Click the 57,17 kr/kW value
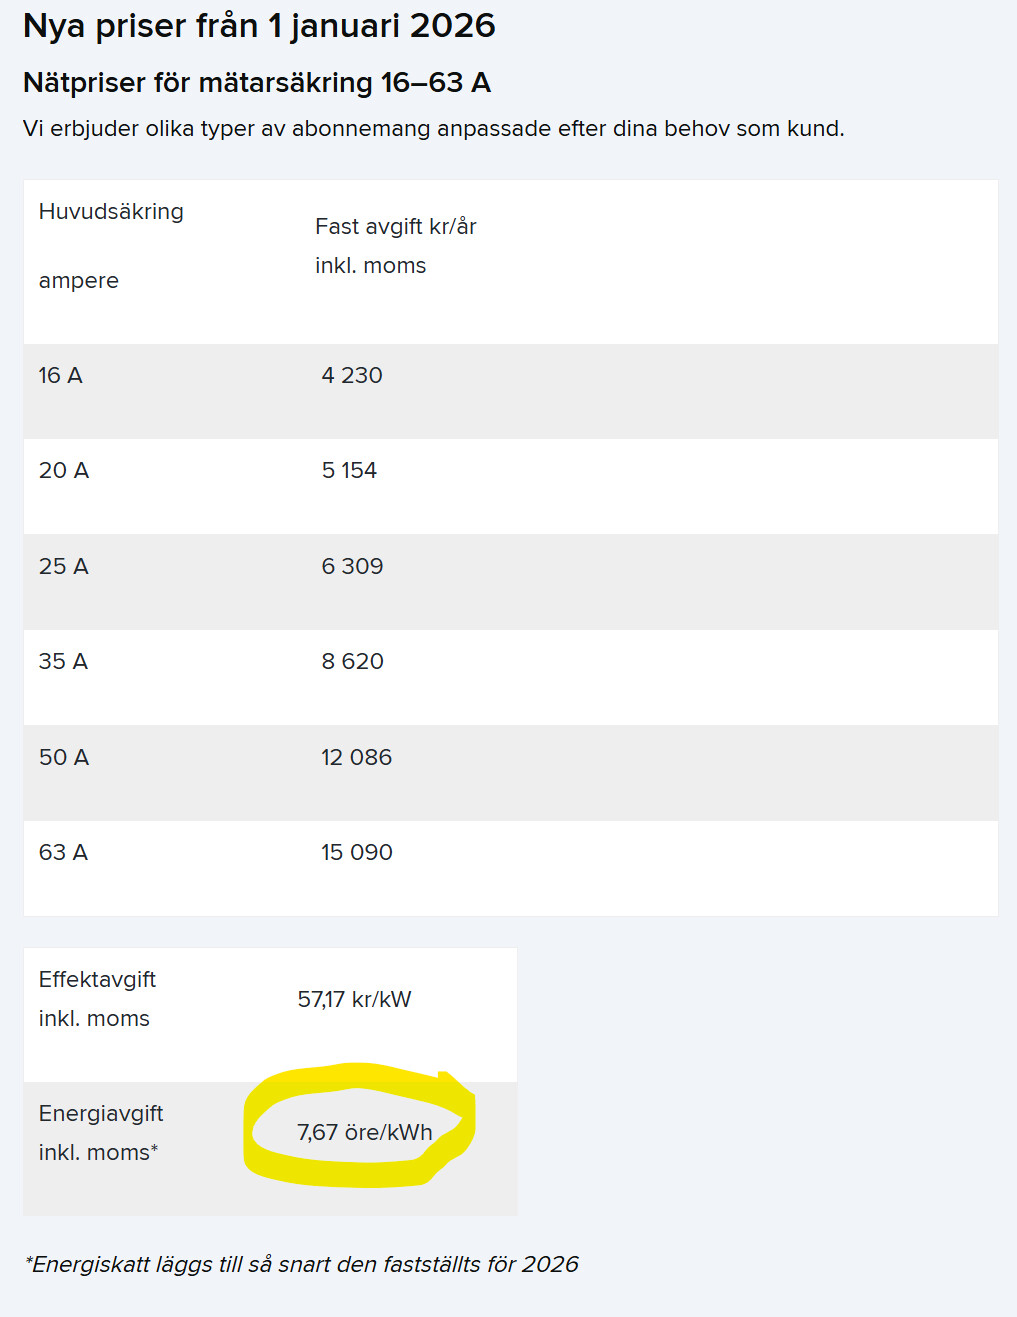The image size is (1017, 1317). pos(354,1000)
